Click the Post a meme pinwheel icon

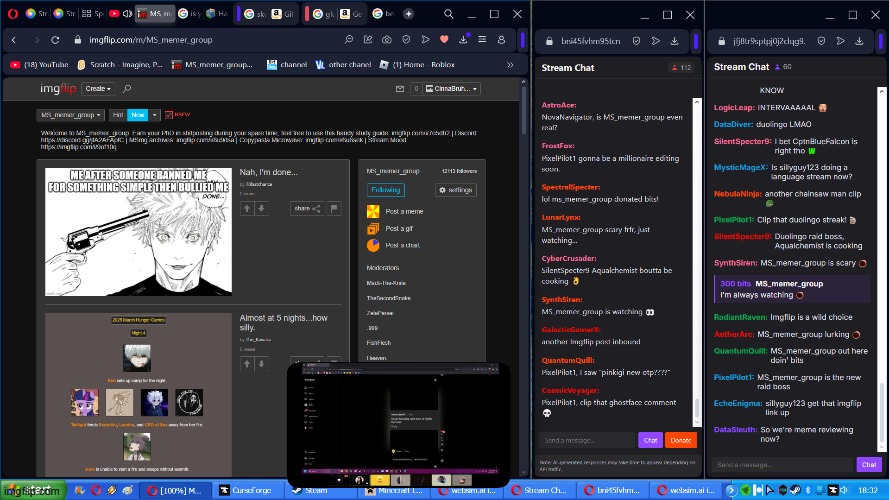click(373, 211)
